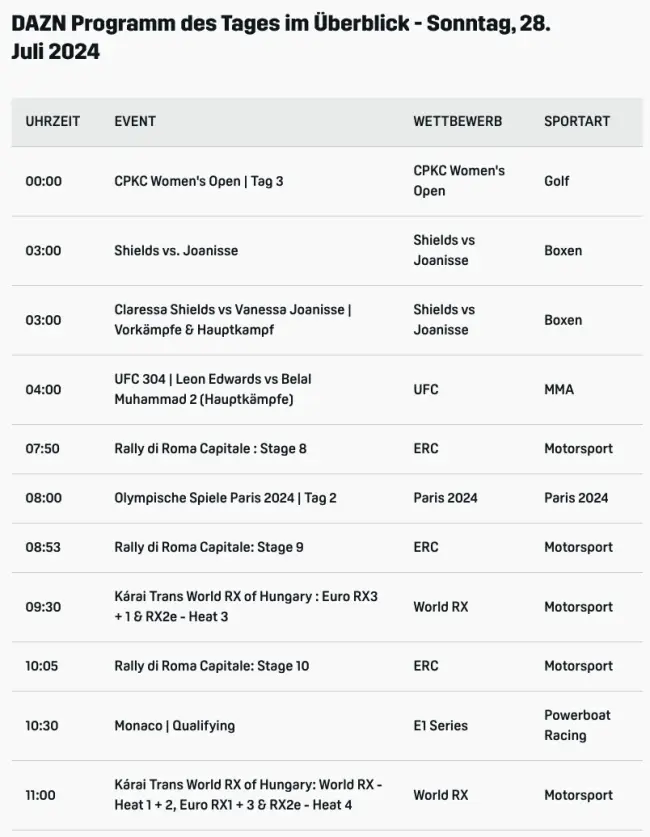Click the UHRZEIT column header
Screen dimensions: 650x837
(x=53, y=121)
